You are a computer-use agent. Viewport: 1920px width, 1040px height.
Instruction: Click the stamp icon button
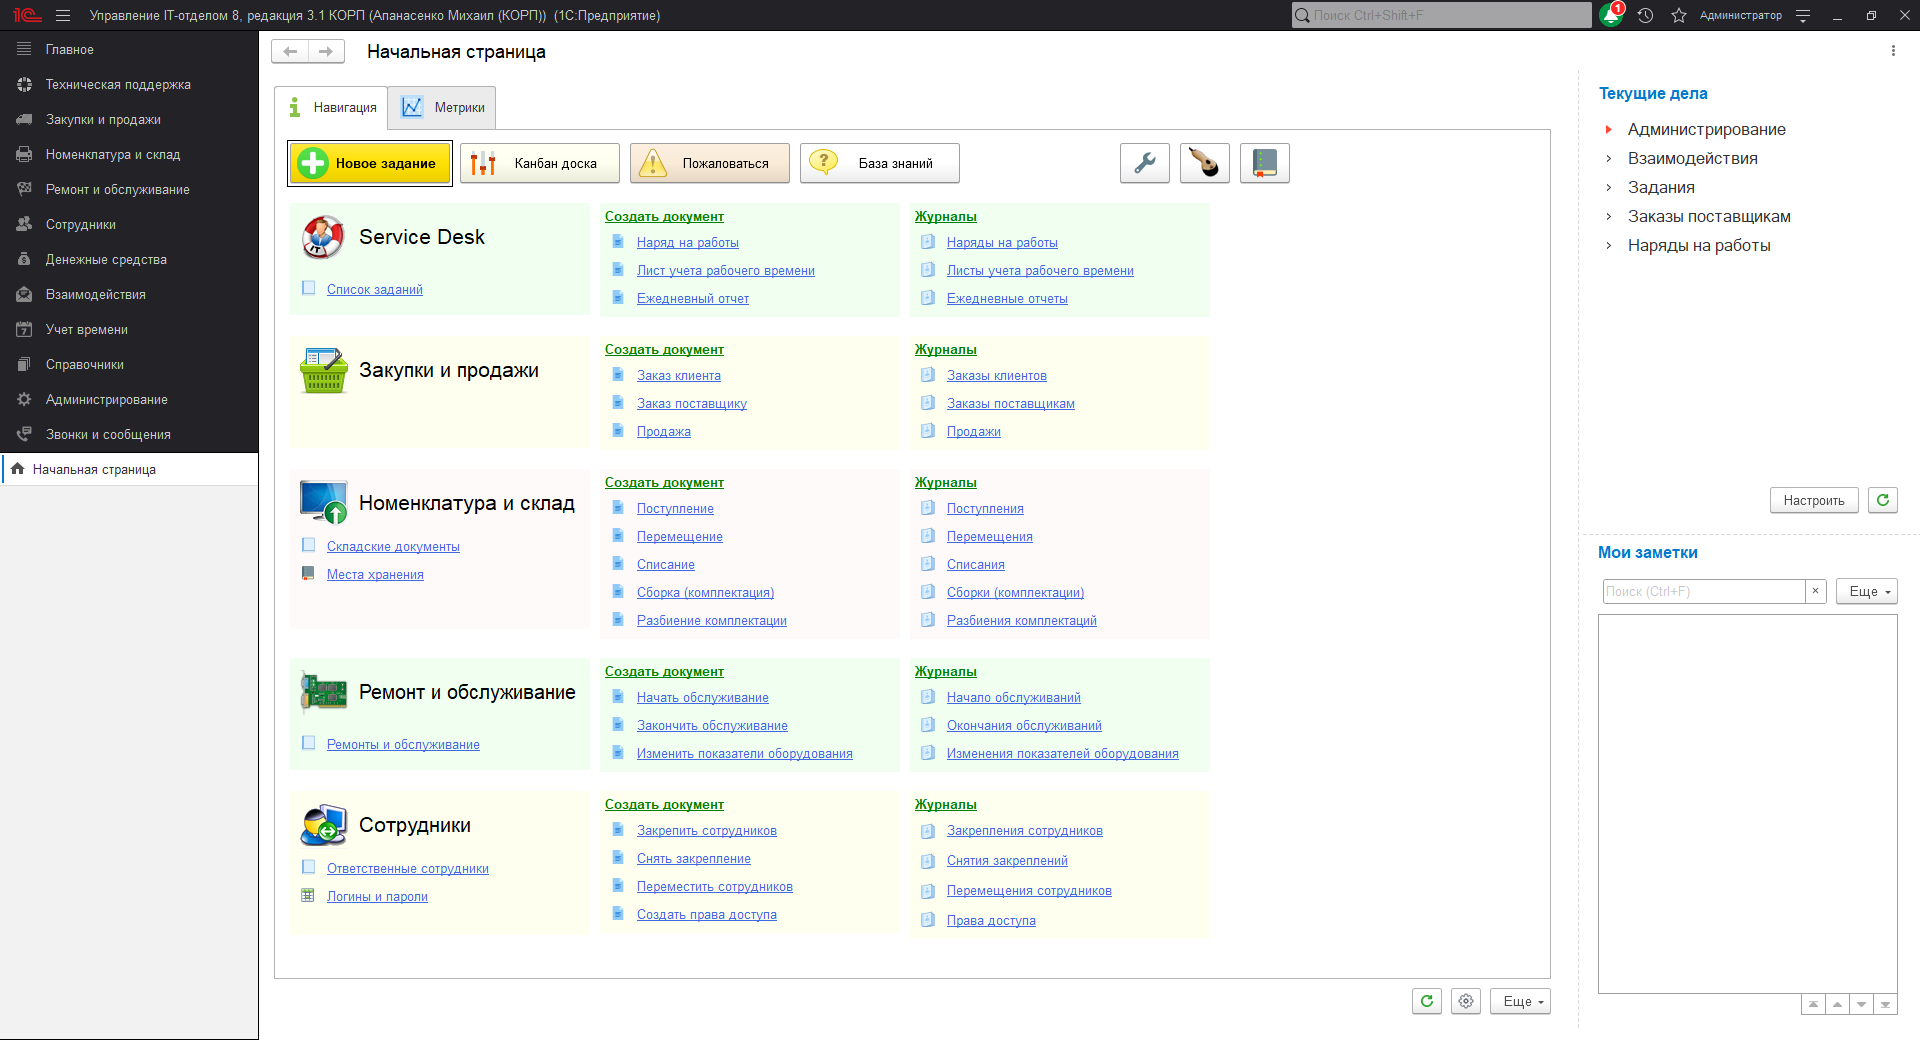point(1204,163)
